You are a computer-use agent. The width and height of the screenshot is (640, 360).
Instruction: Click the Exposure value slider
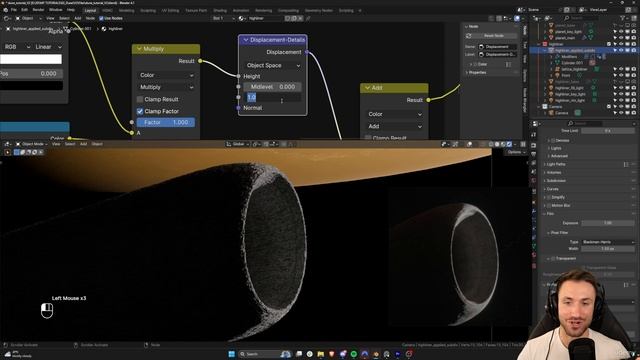pyautogui.click(x=608, y=223)
